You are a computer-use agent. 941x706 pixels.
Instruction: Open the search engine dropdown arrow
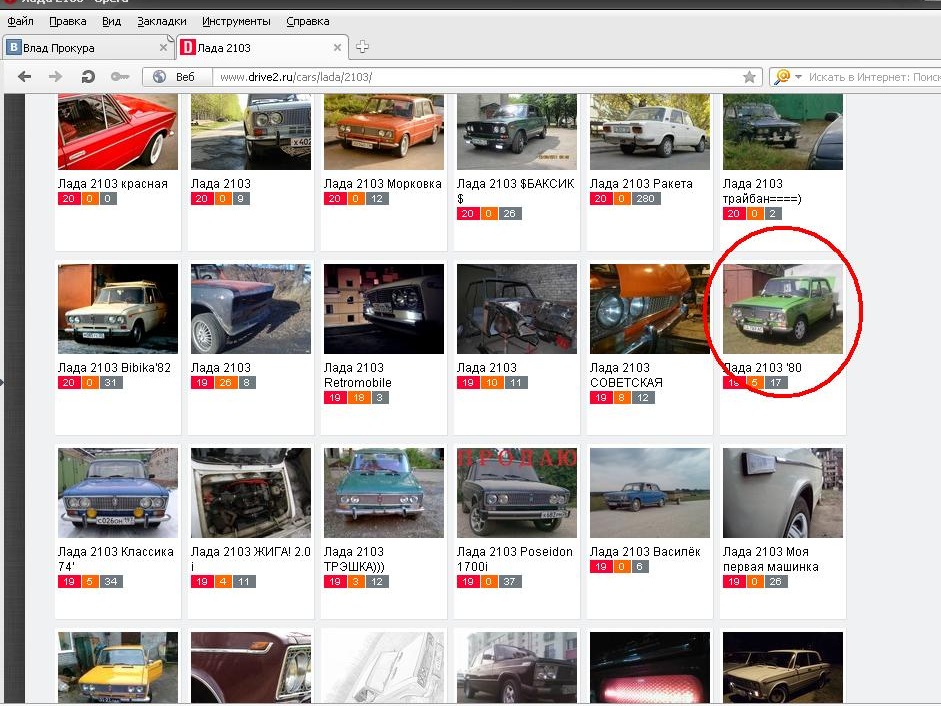pos(798,77)
